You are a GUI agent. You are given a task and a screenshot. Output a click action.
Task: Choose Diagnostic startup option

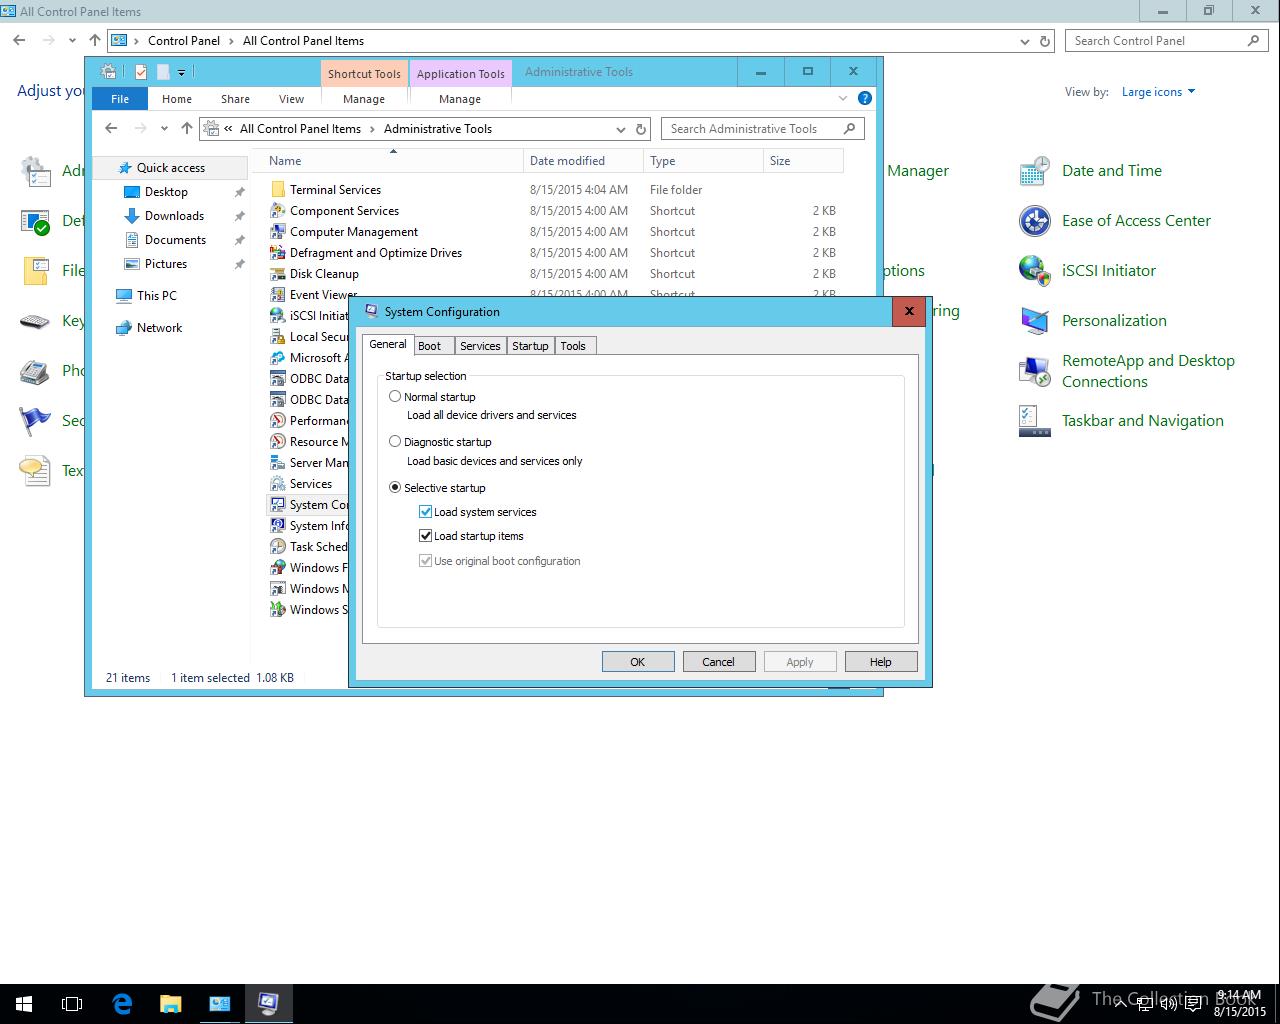(395, 441)
